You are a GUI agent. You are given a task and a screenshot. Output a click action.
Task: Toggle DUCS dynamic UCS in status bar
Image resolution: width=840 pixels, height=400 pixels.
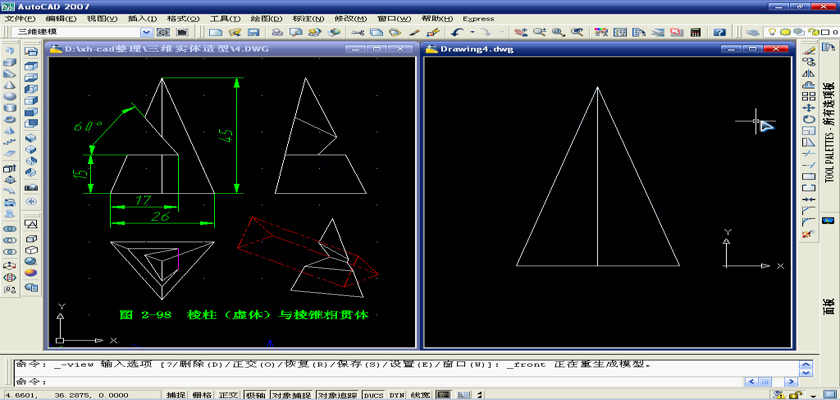click(373, 395)
